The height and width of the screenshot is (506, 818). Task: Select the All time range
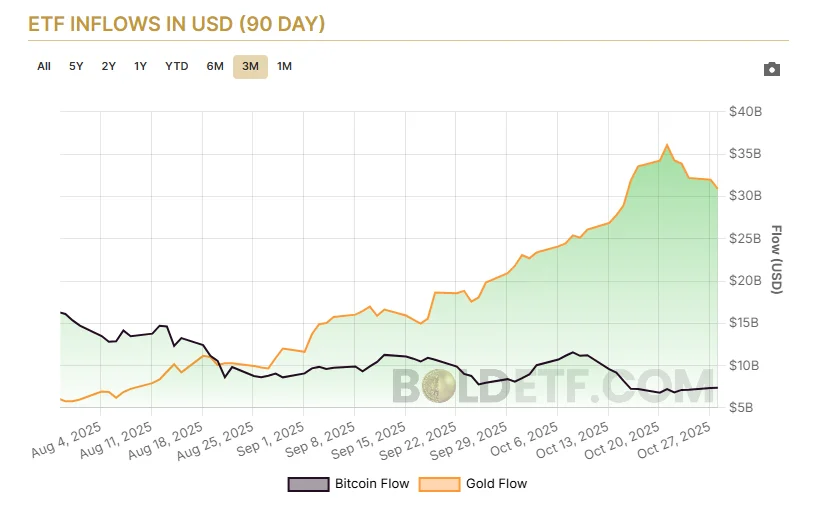click(x=44, y=67)
